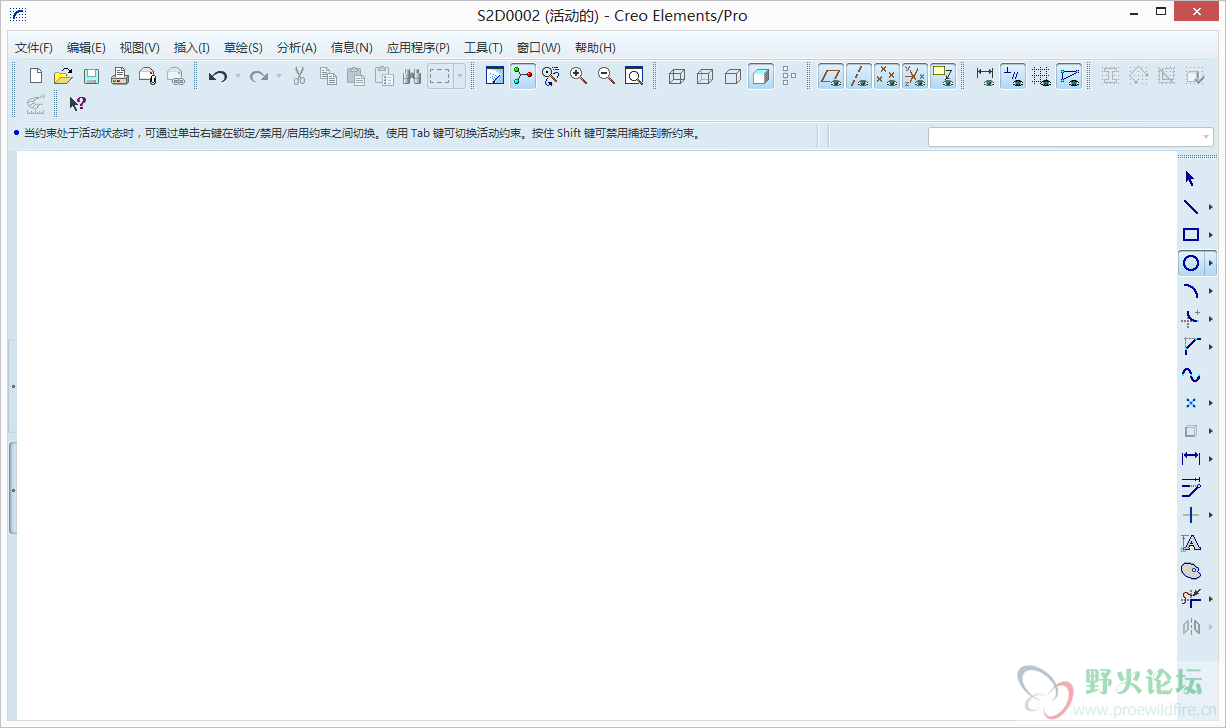The height and width of the screenshot is (728, 1226).
Task: Open the sketcher Palette tool
Action: [1190, 571]
